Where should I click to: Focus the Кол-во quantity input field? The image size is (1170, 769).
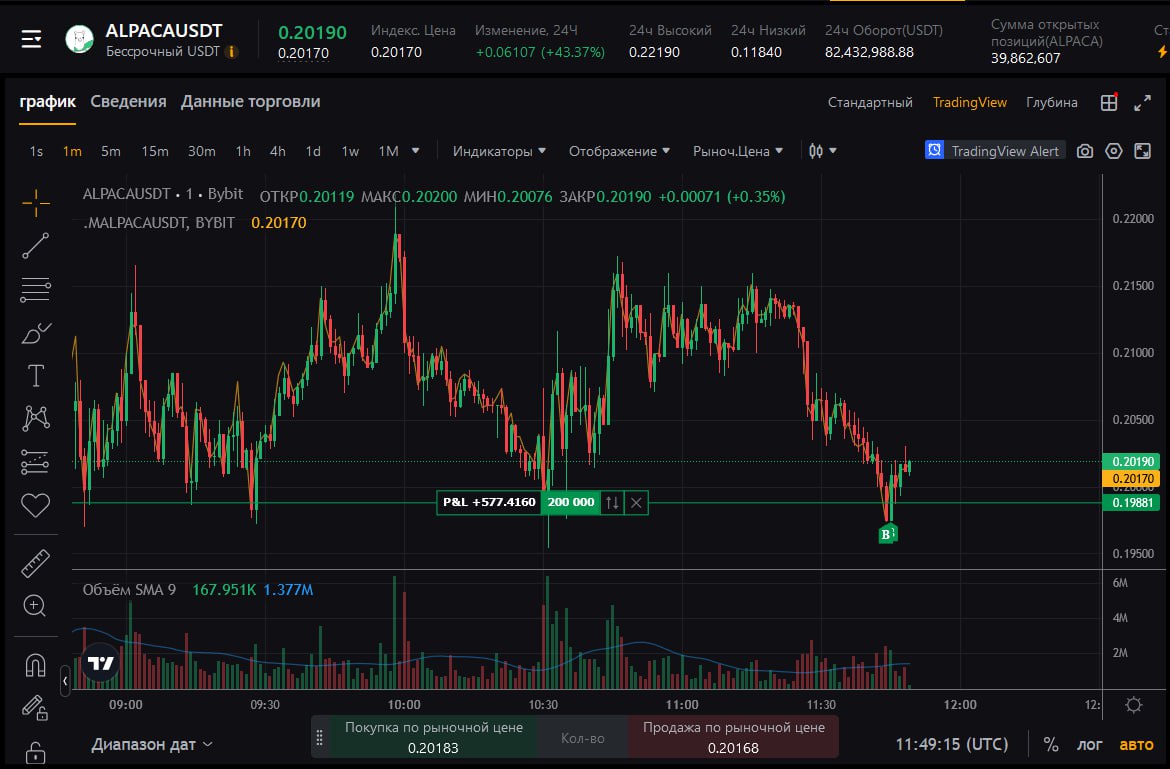point(583,738)
